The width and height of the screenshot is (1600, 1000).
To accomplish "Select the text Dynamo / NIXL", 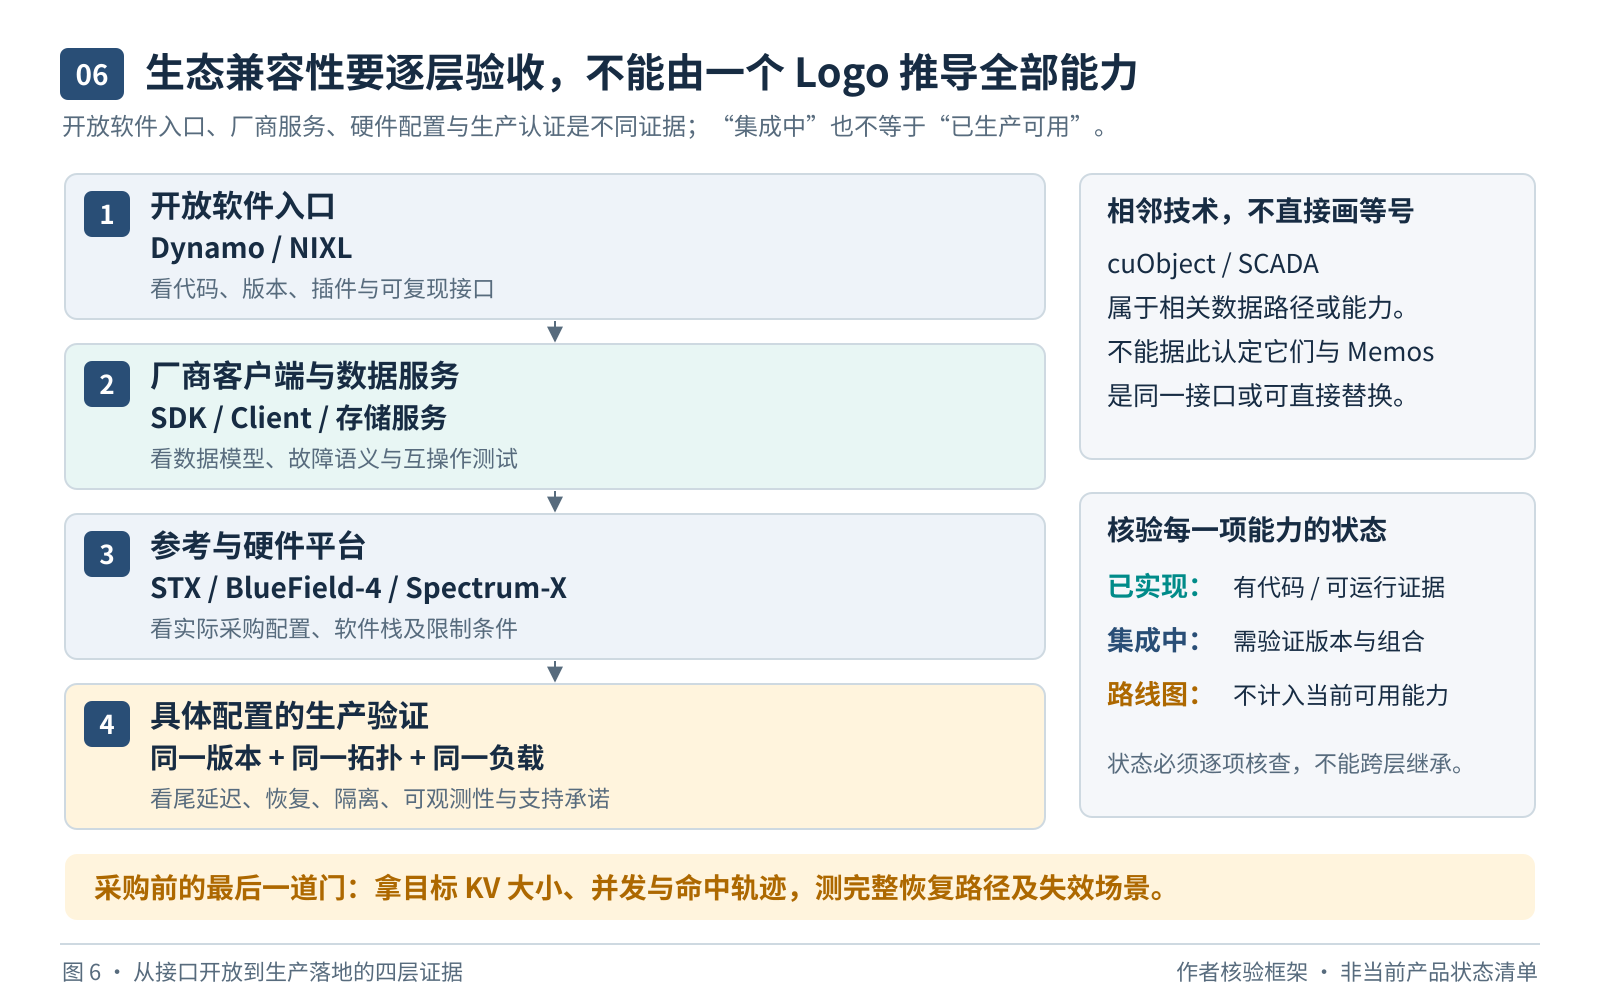I will point(251,248).
